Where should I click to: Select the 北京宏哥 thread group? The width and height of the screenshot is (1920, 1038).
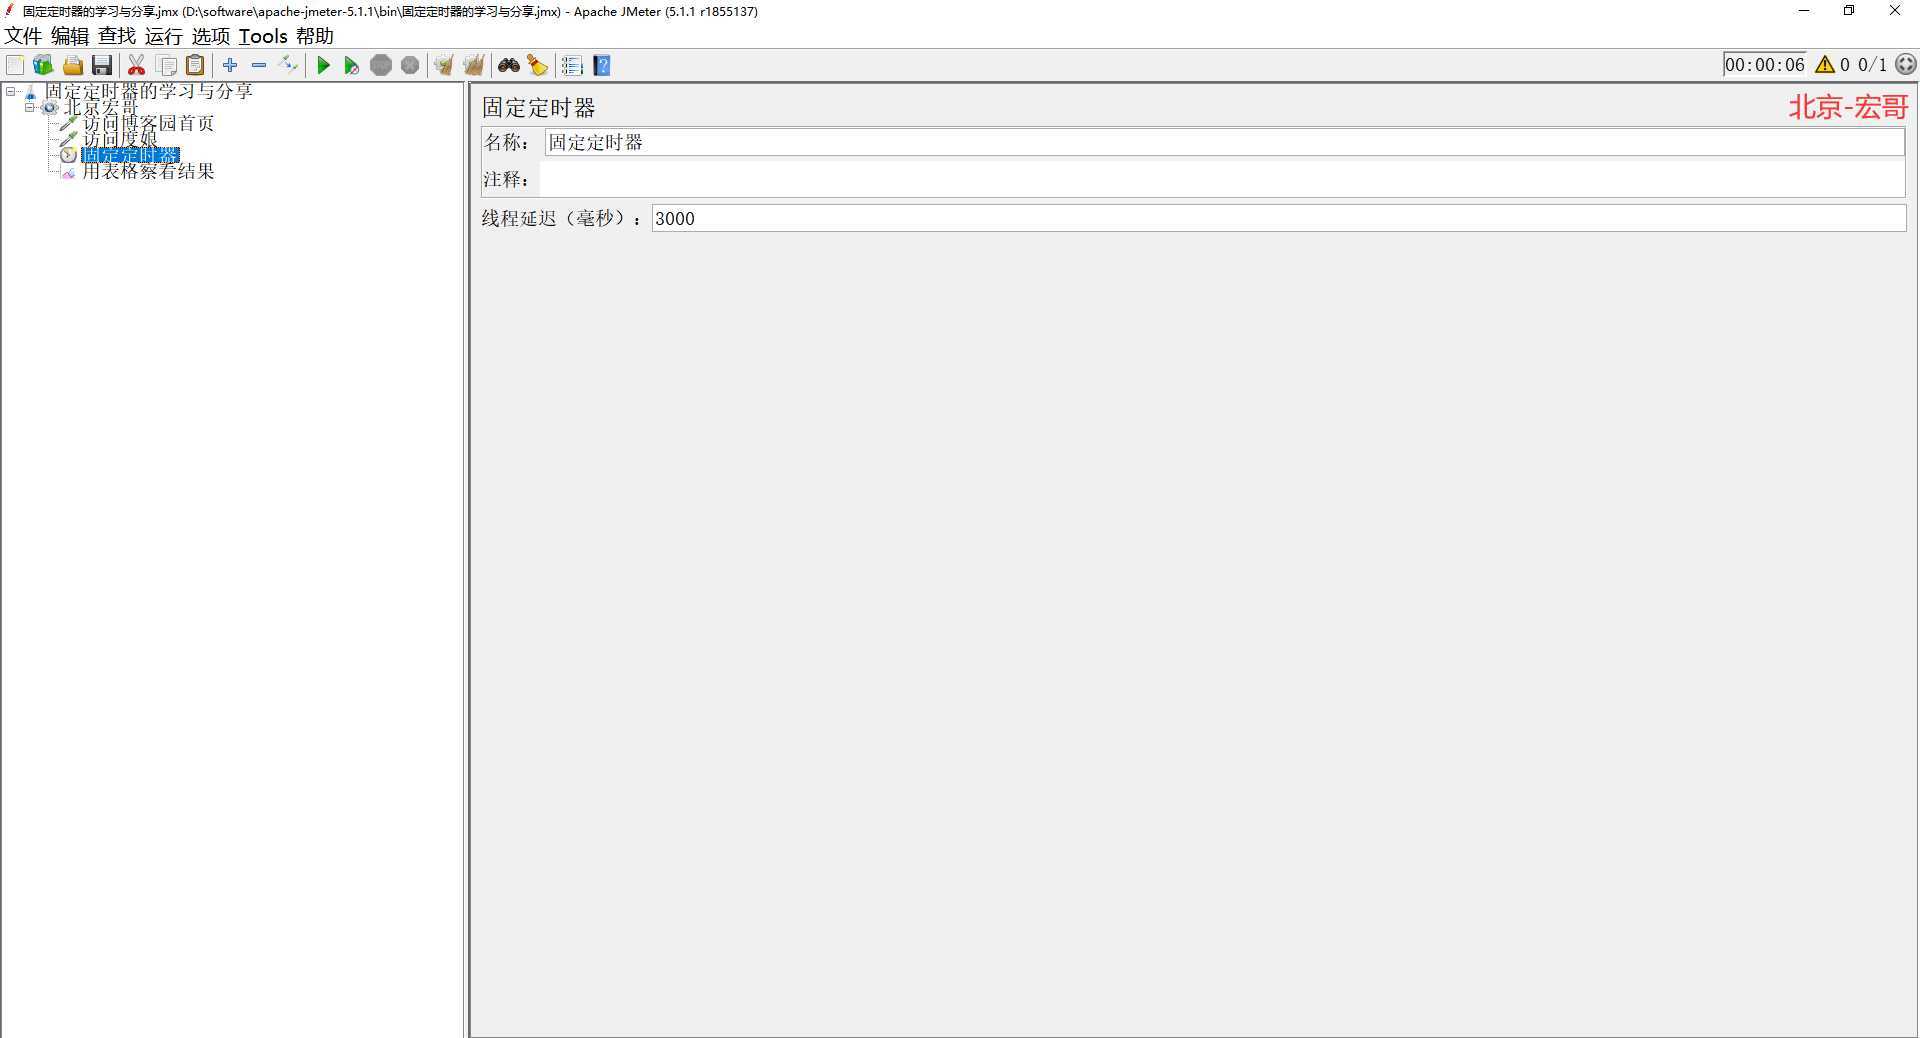(101, 107)
